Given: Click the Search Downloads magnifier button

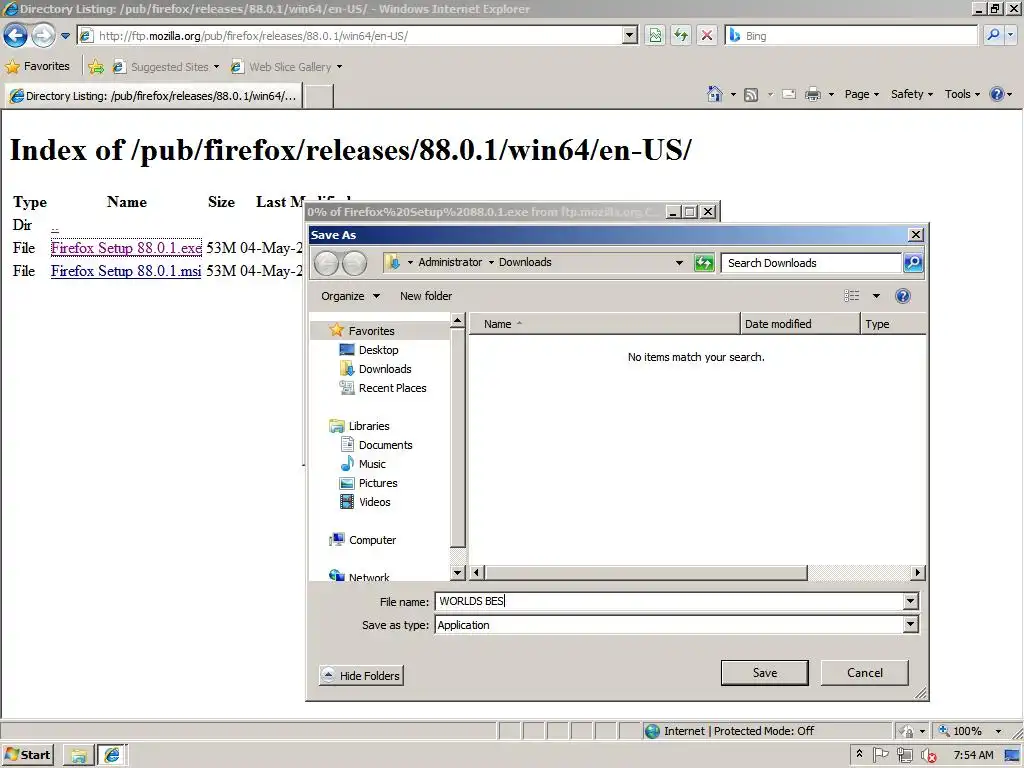Looking at the screenshot, I should [913, 263].
